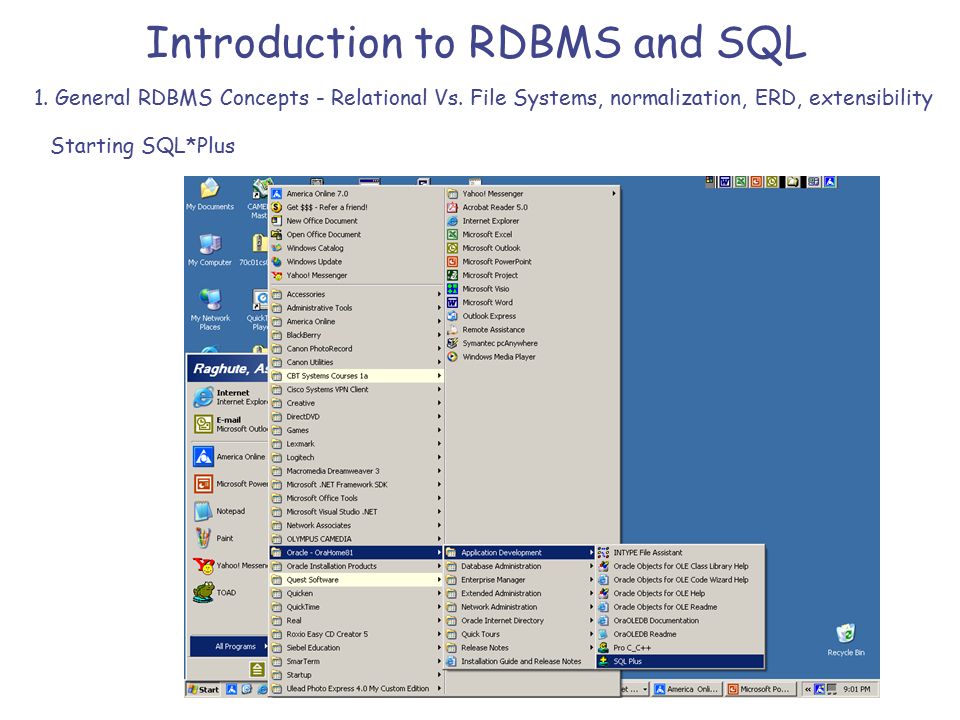Open My Computer desktop icon
This screenshot has height=720, width=960.
(209, 250)
